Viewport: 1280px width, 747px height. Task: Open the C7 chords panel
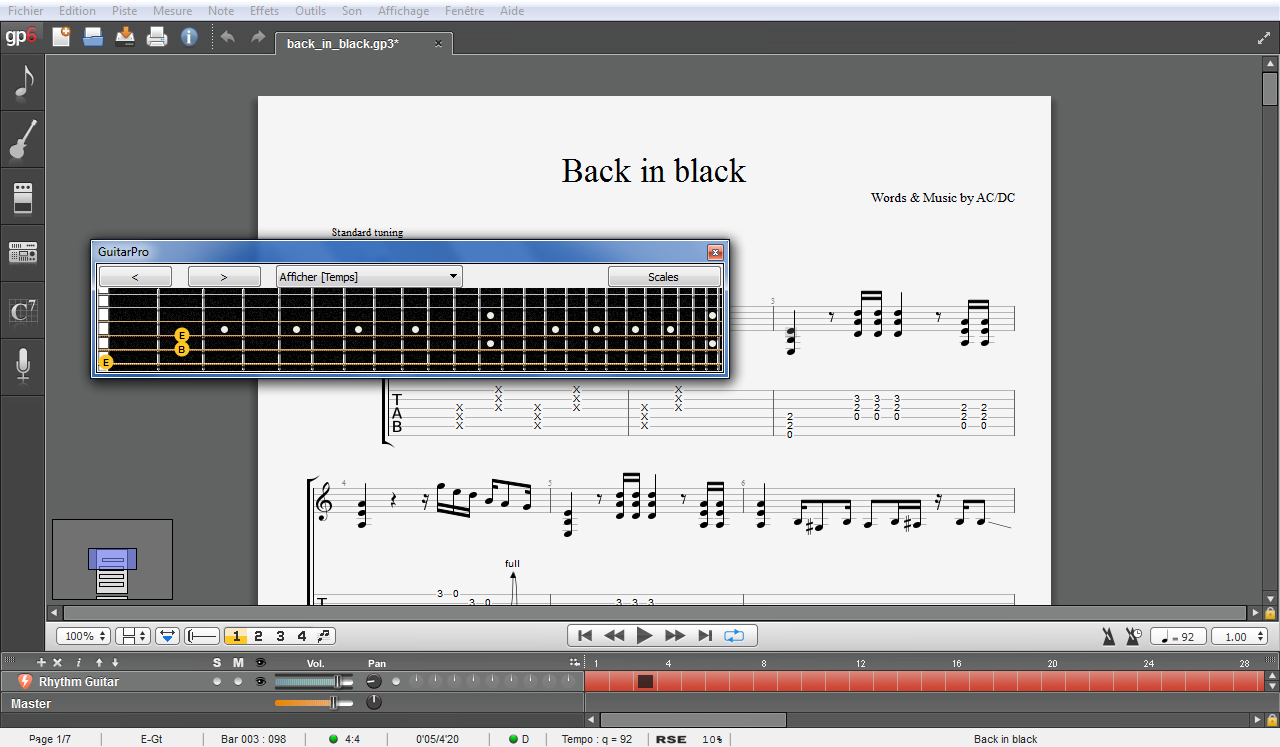pyautogui.click(x=23, y=311)
